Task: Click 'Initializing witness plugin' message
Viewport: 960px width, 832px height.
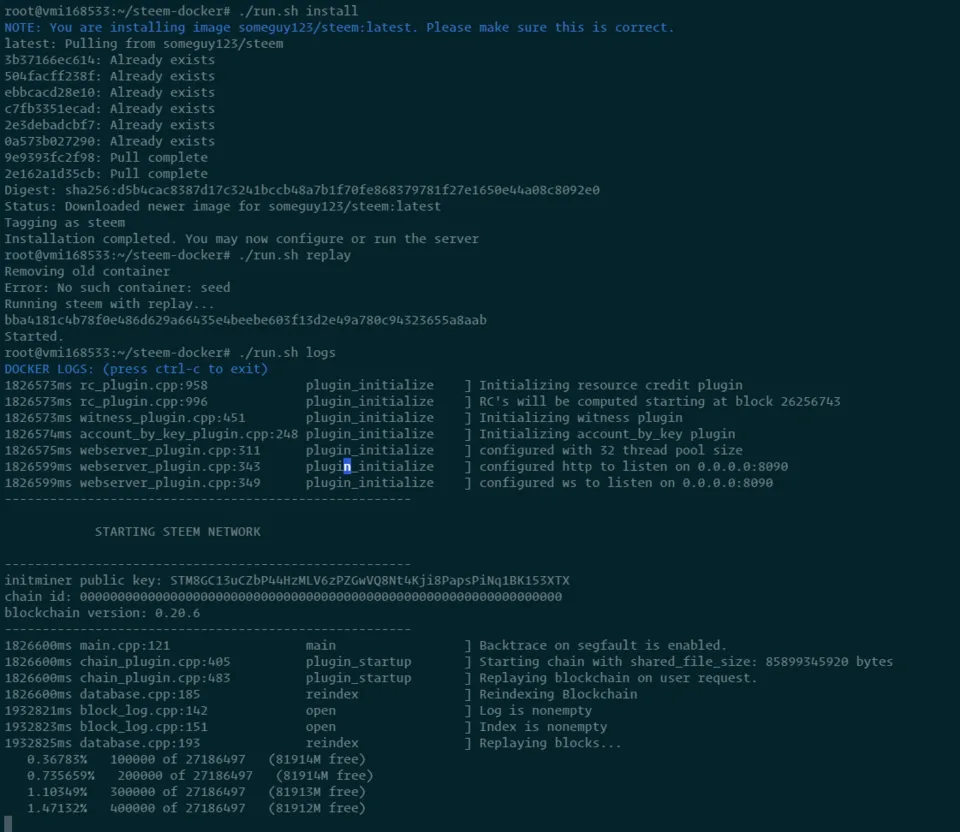Action: (x=580, y=418)
